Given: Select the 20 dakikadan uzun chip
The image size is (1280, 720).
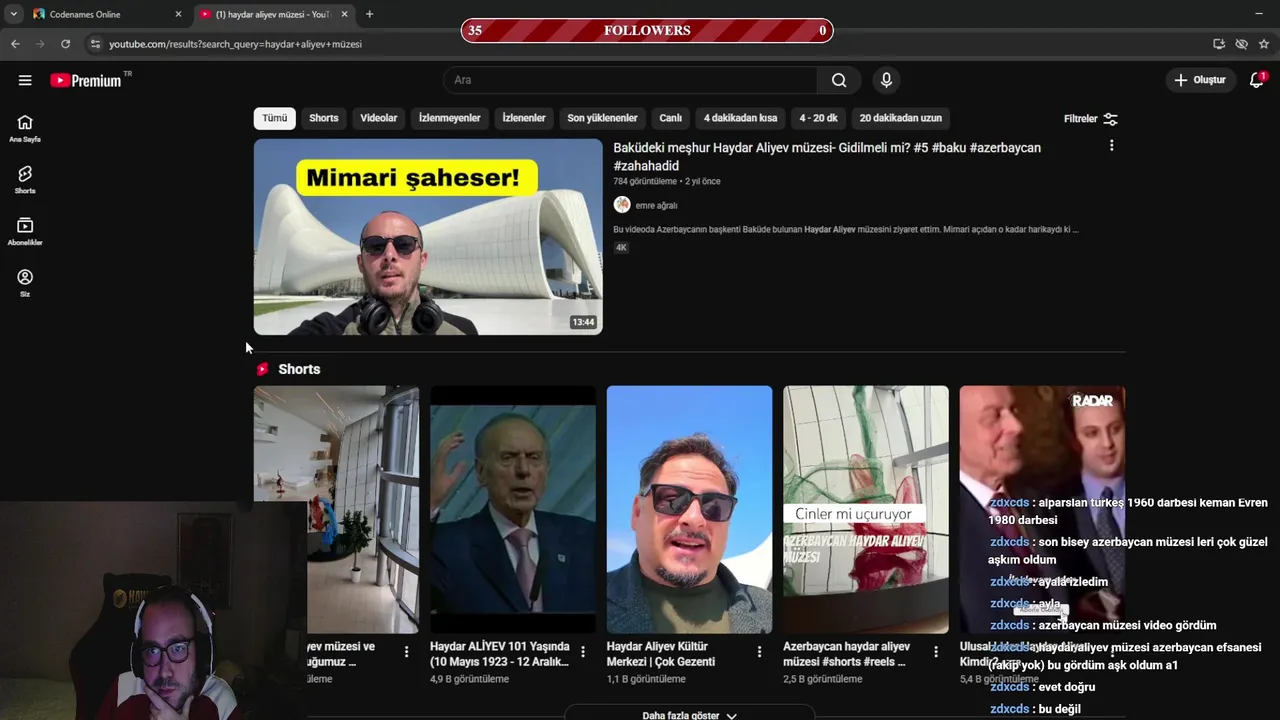Looking at the screenshot, I should (x=901, y=118).
